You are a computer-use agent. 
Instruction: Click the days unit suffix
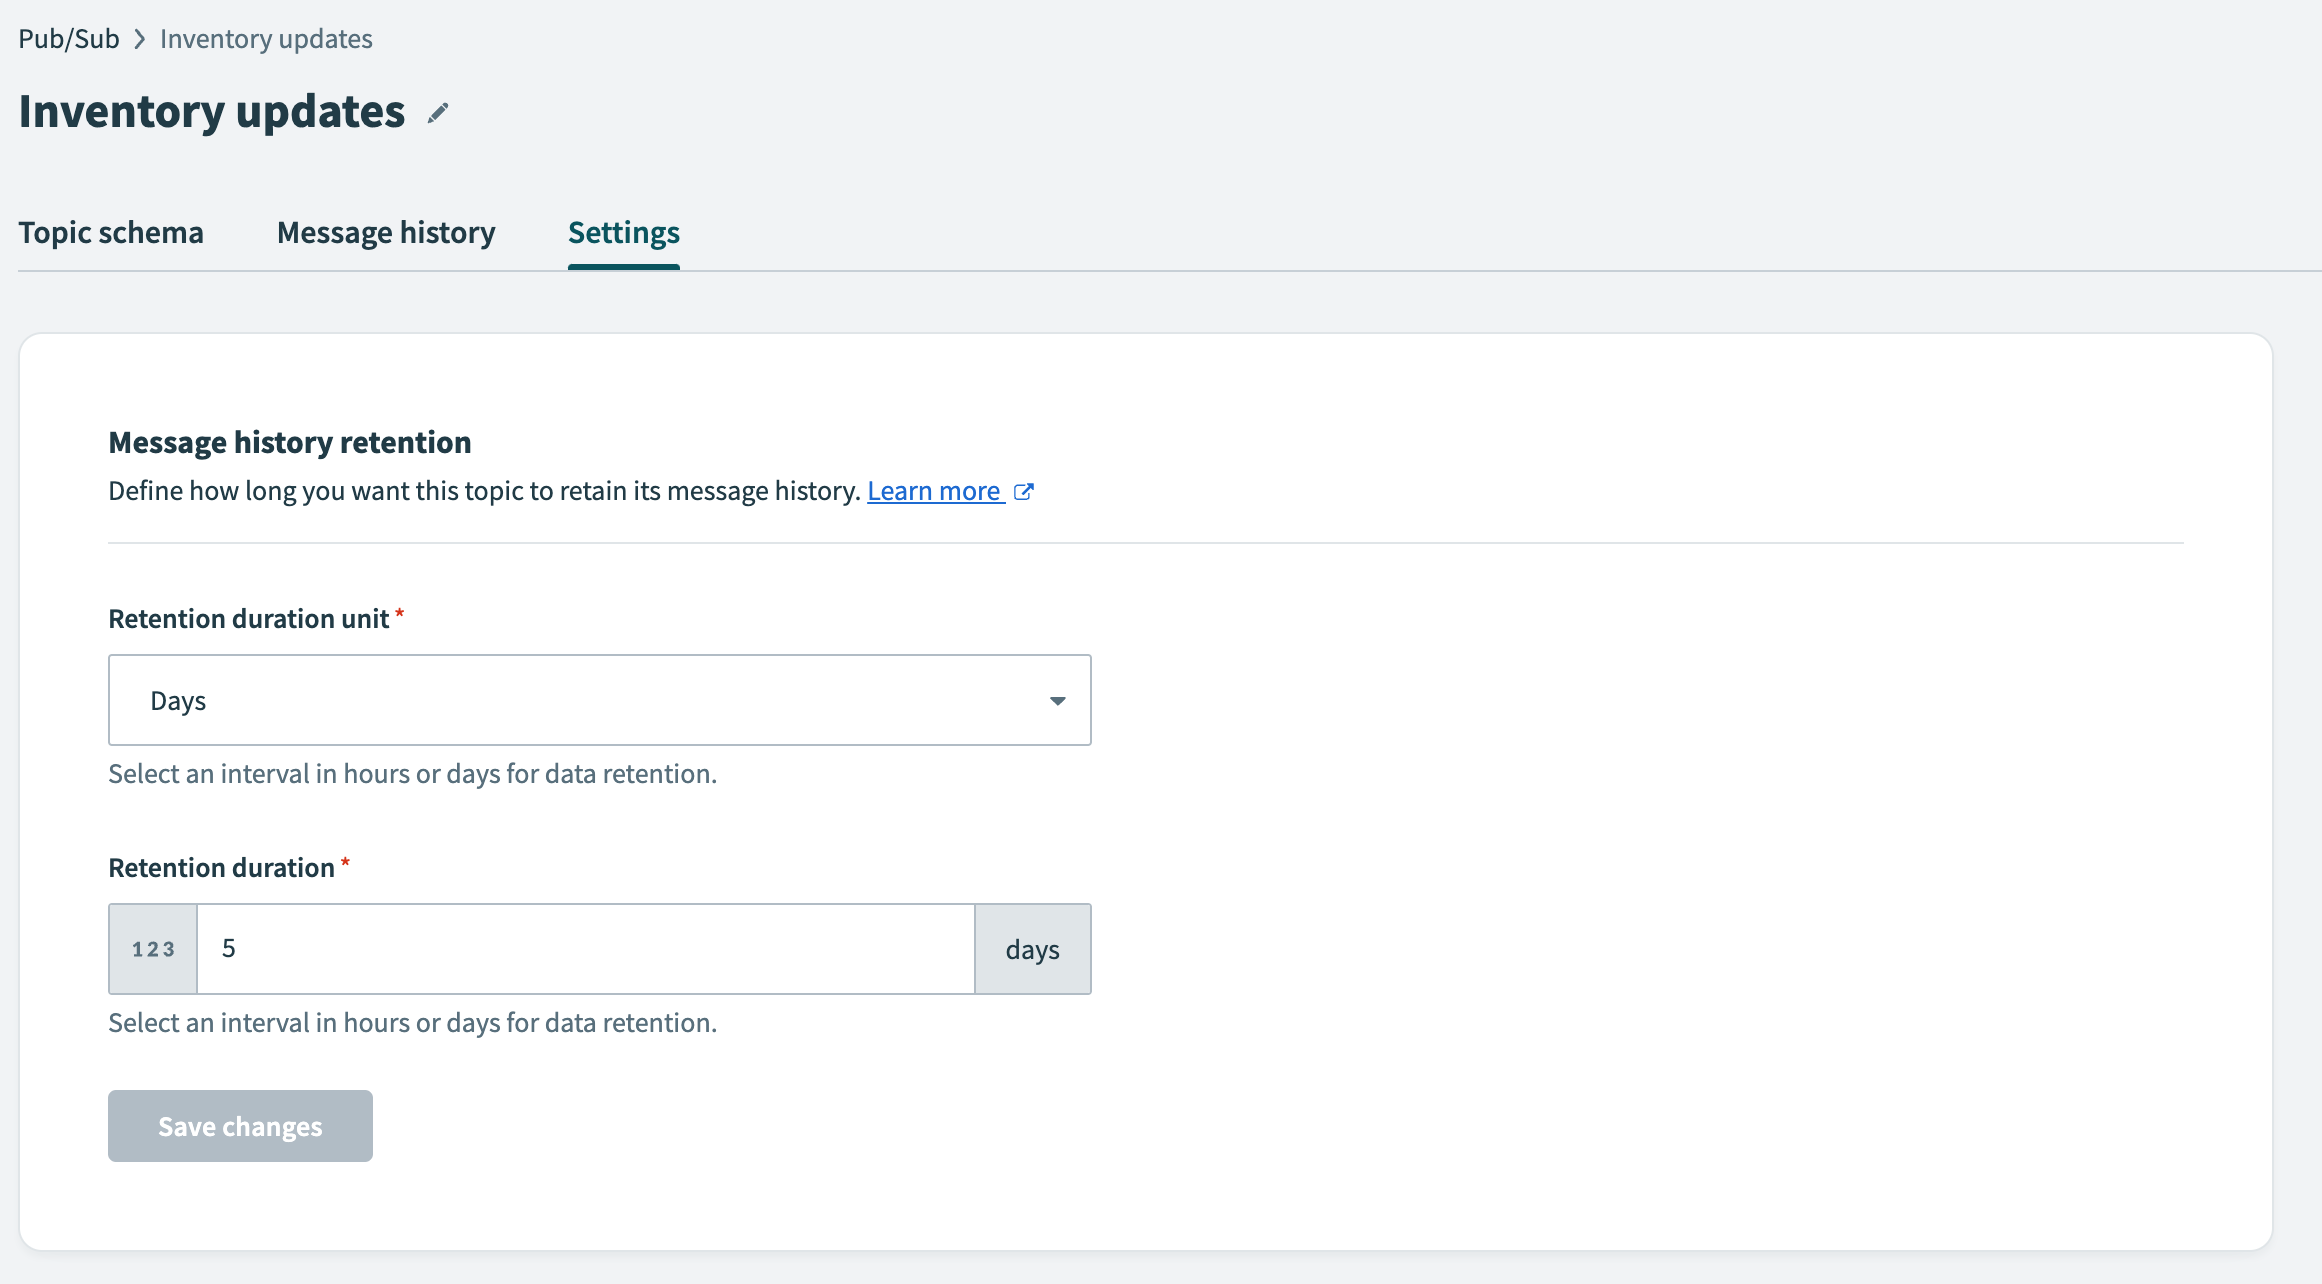coord(1033,949)
